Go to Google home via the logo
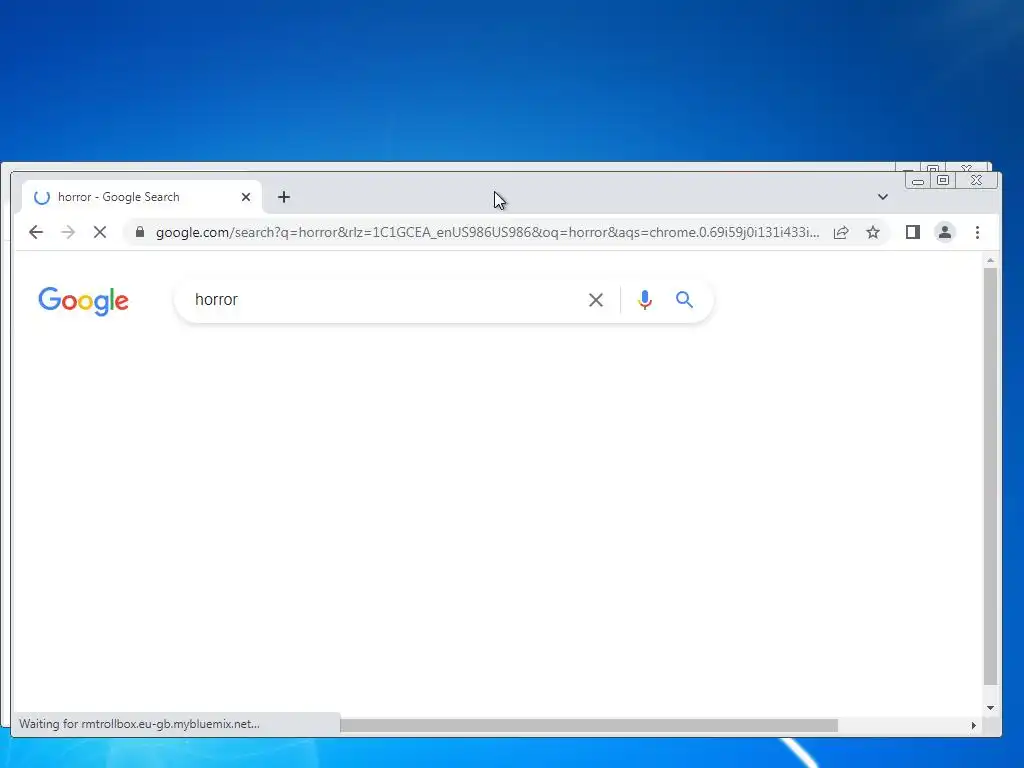Image resolution: width=1024 pixels, height=768 pixels. pos(84,301)
